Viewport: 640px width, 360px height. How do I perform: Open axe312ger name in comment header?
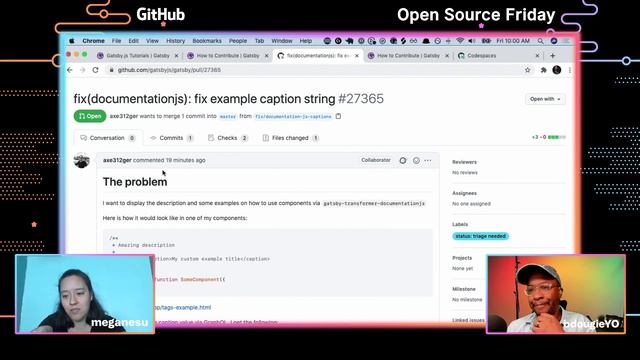click(x=117, y=160)
